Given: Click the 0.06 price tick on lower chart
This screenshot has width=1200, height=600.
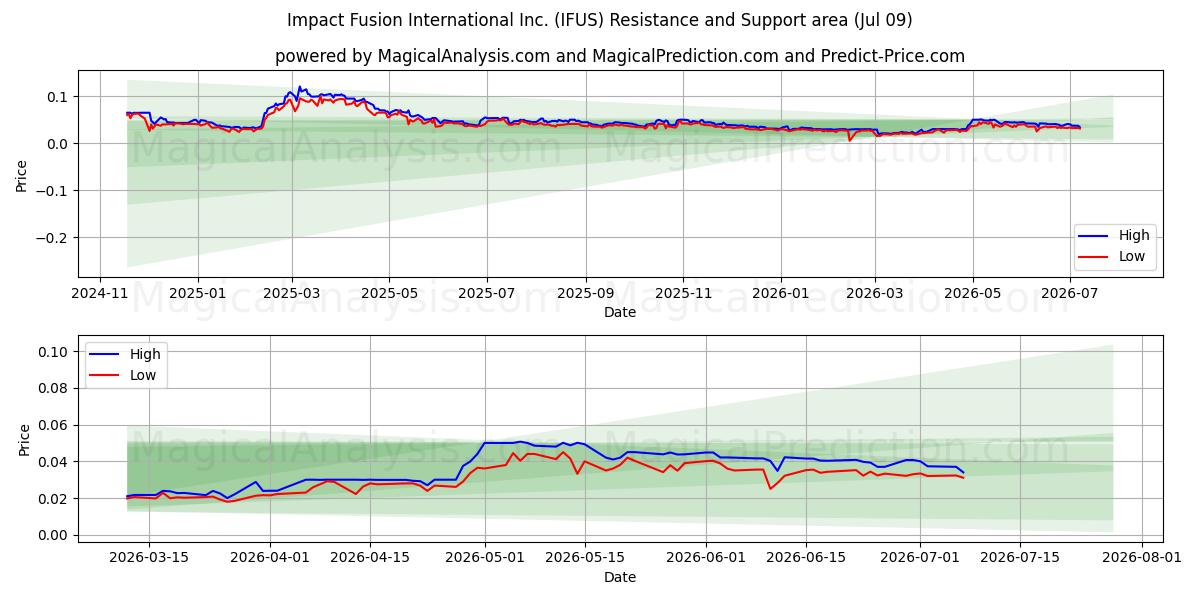Looking at the screenshot, I should coord(52,425).
